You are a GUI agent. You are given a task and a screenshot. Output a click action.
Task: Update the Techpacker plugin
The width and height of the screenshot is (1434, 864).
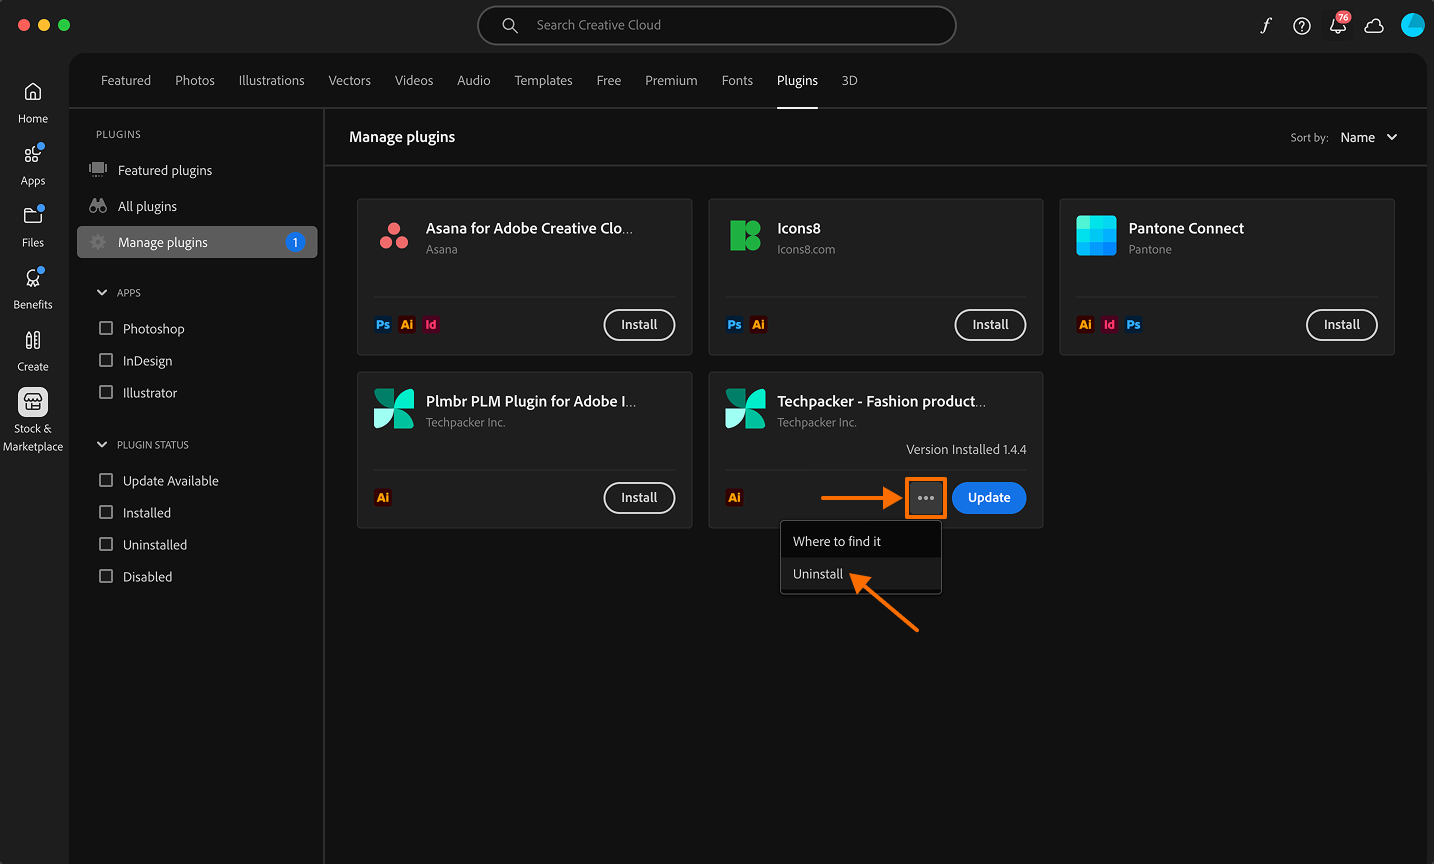988,498
